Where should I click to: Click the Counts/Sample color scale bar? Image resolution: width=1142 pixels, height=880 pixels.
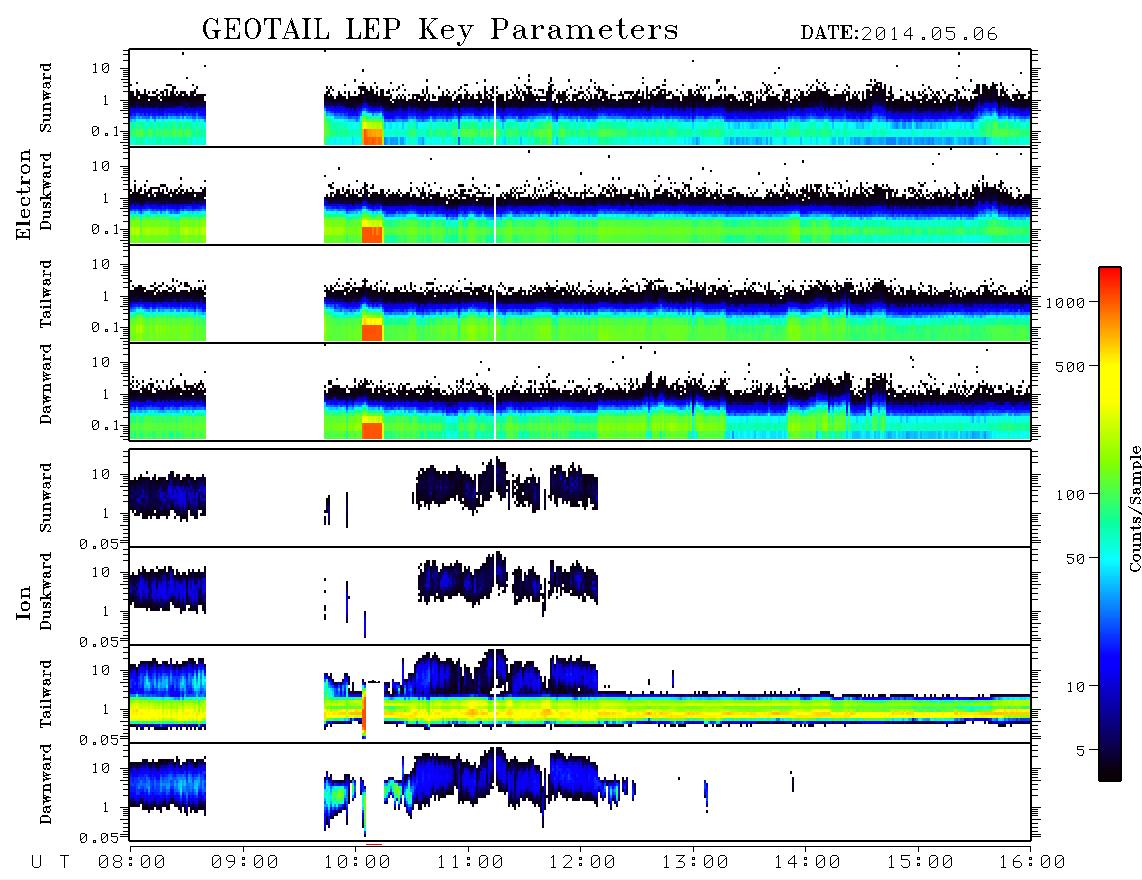[1110, 525]
